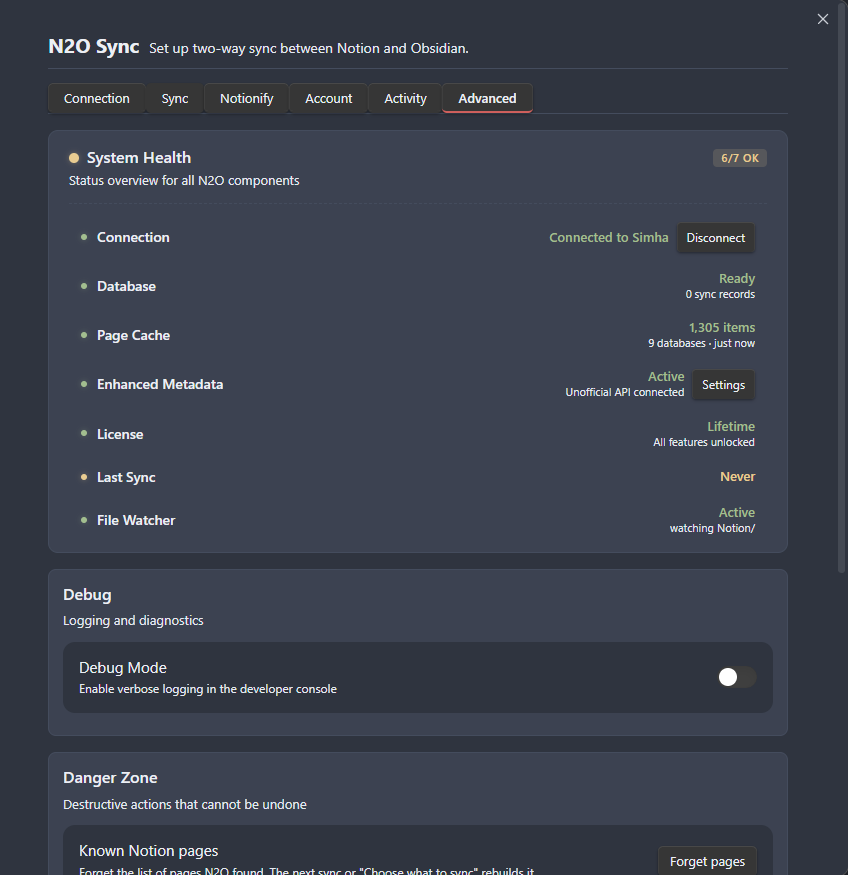The width and height of the screenshot is (848, 875).
Task: Click the Enhanced Metadata row status dot
Action: (x=84, y=384)
